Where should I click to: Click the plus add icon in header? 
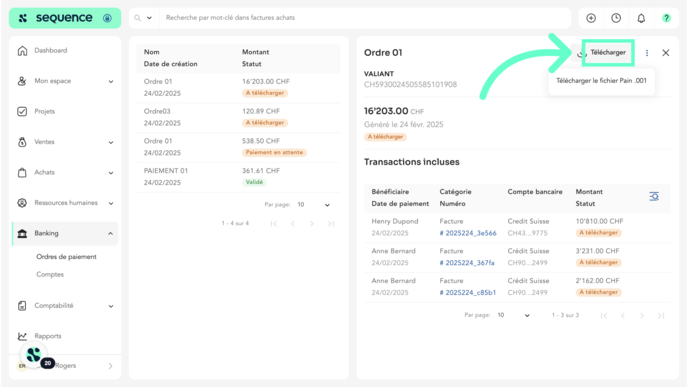[x=591, y=18]
